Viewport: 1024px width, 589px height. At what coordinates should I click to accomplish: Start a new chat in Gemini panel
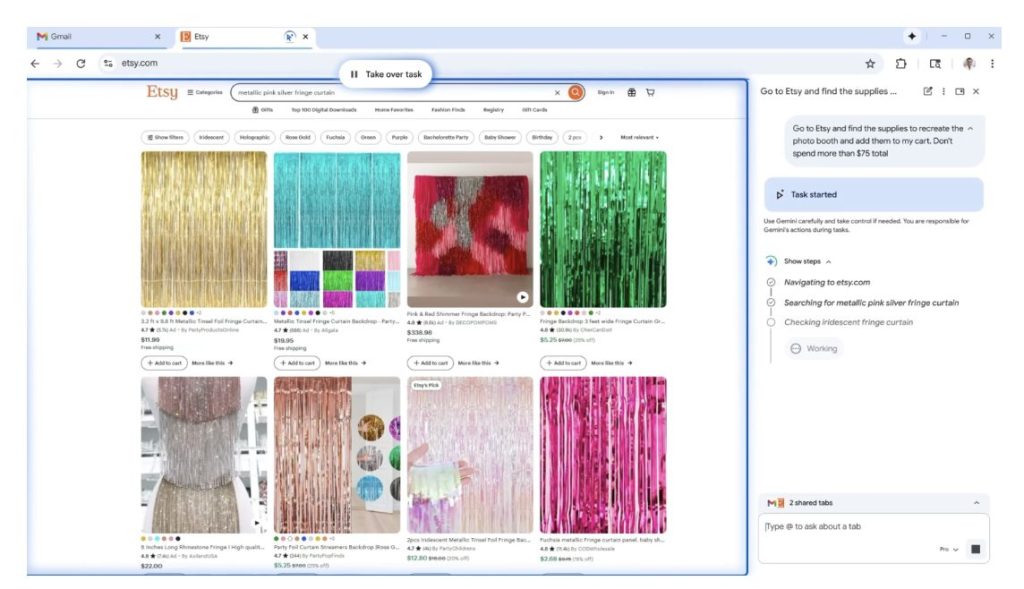(927, 91)
